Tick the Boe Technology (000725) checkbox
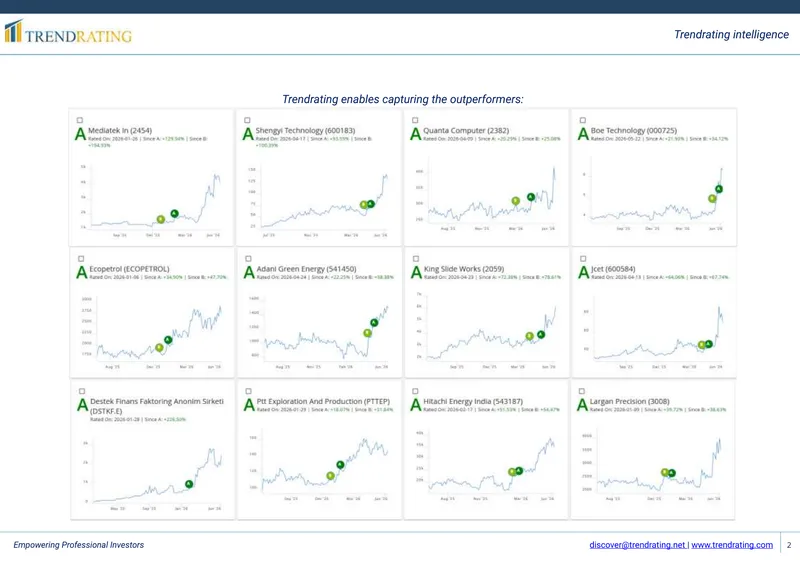The image size is (800, 566). pos(583,120)
